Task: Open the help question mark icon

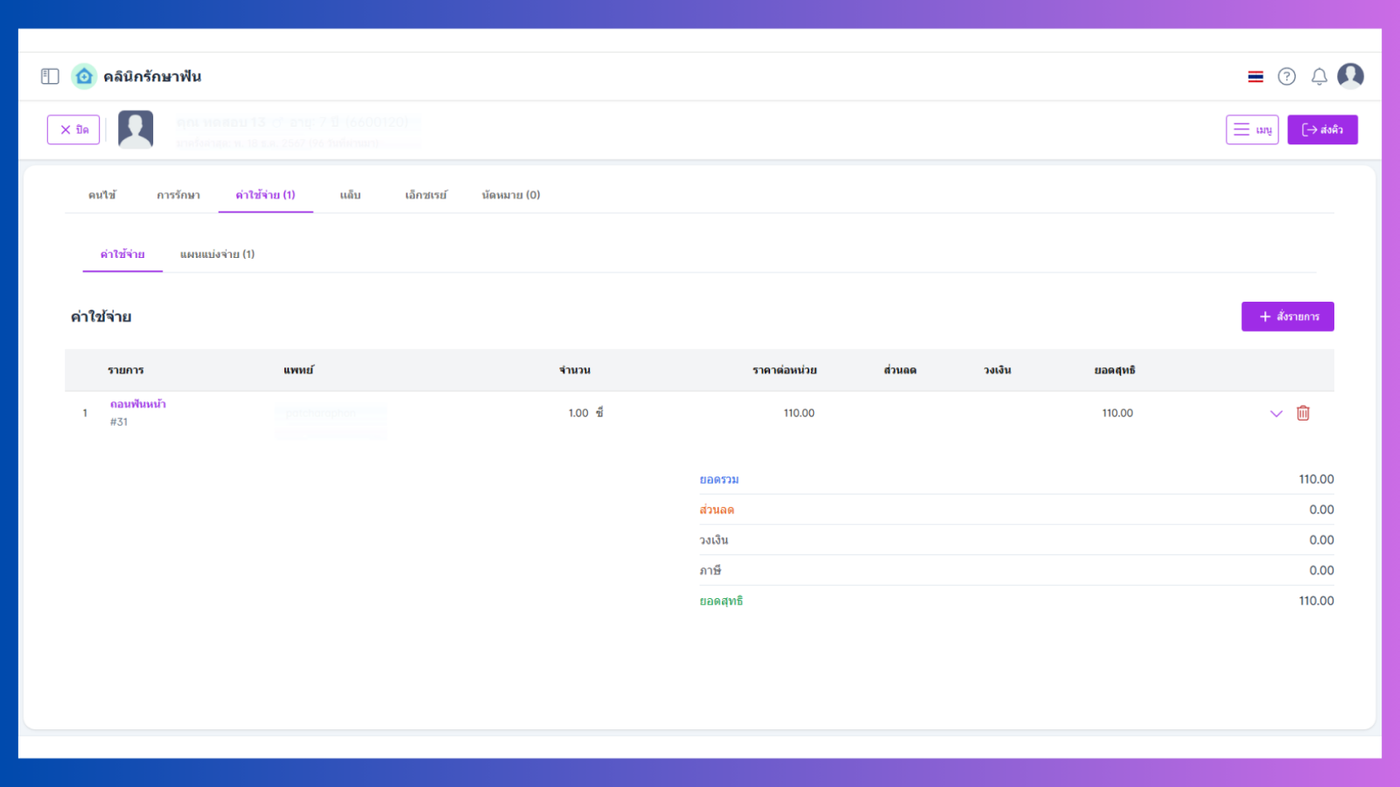Action: [x=1287, y=77]
